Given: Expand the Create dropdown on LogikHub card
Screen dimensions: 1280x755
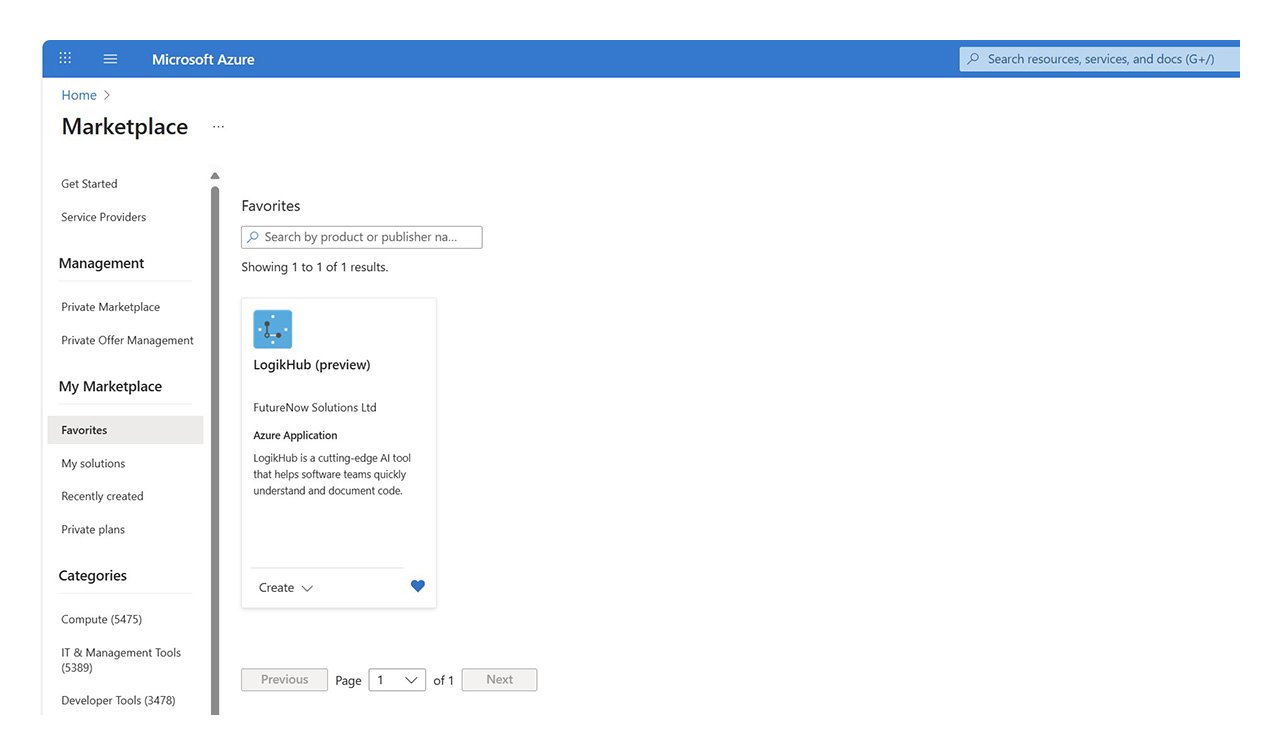Looking at the screenshot, I should click(285, 588).
